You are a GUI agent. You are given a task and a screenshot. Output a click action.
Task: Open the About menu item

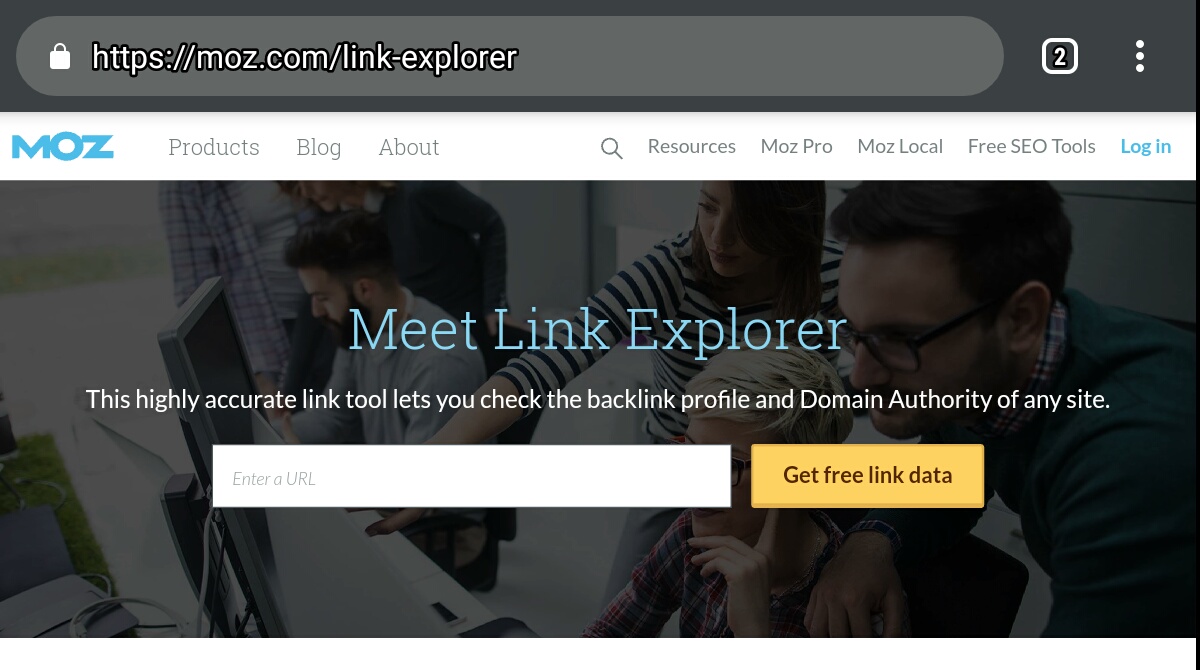409,147
